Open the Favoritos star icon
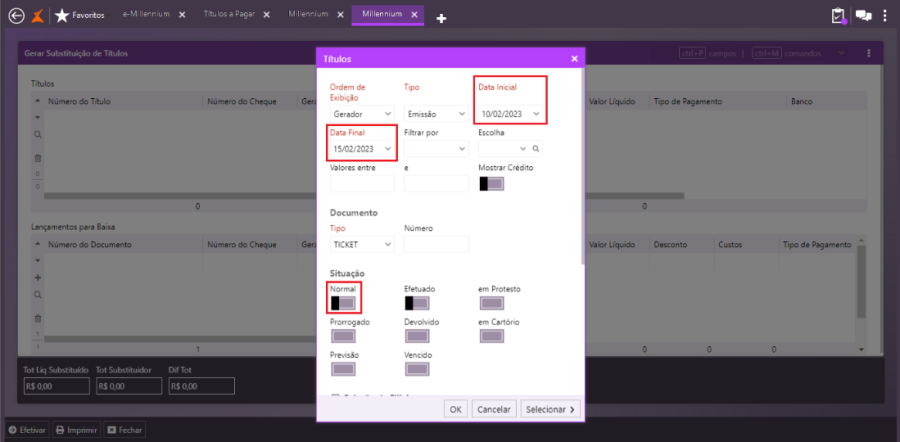 click(61, 15)
